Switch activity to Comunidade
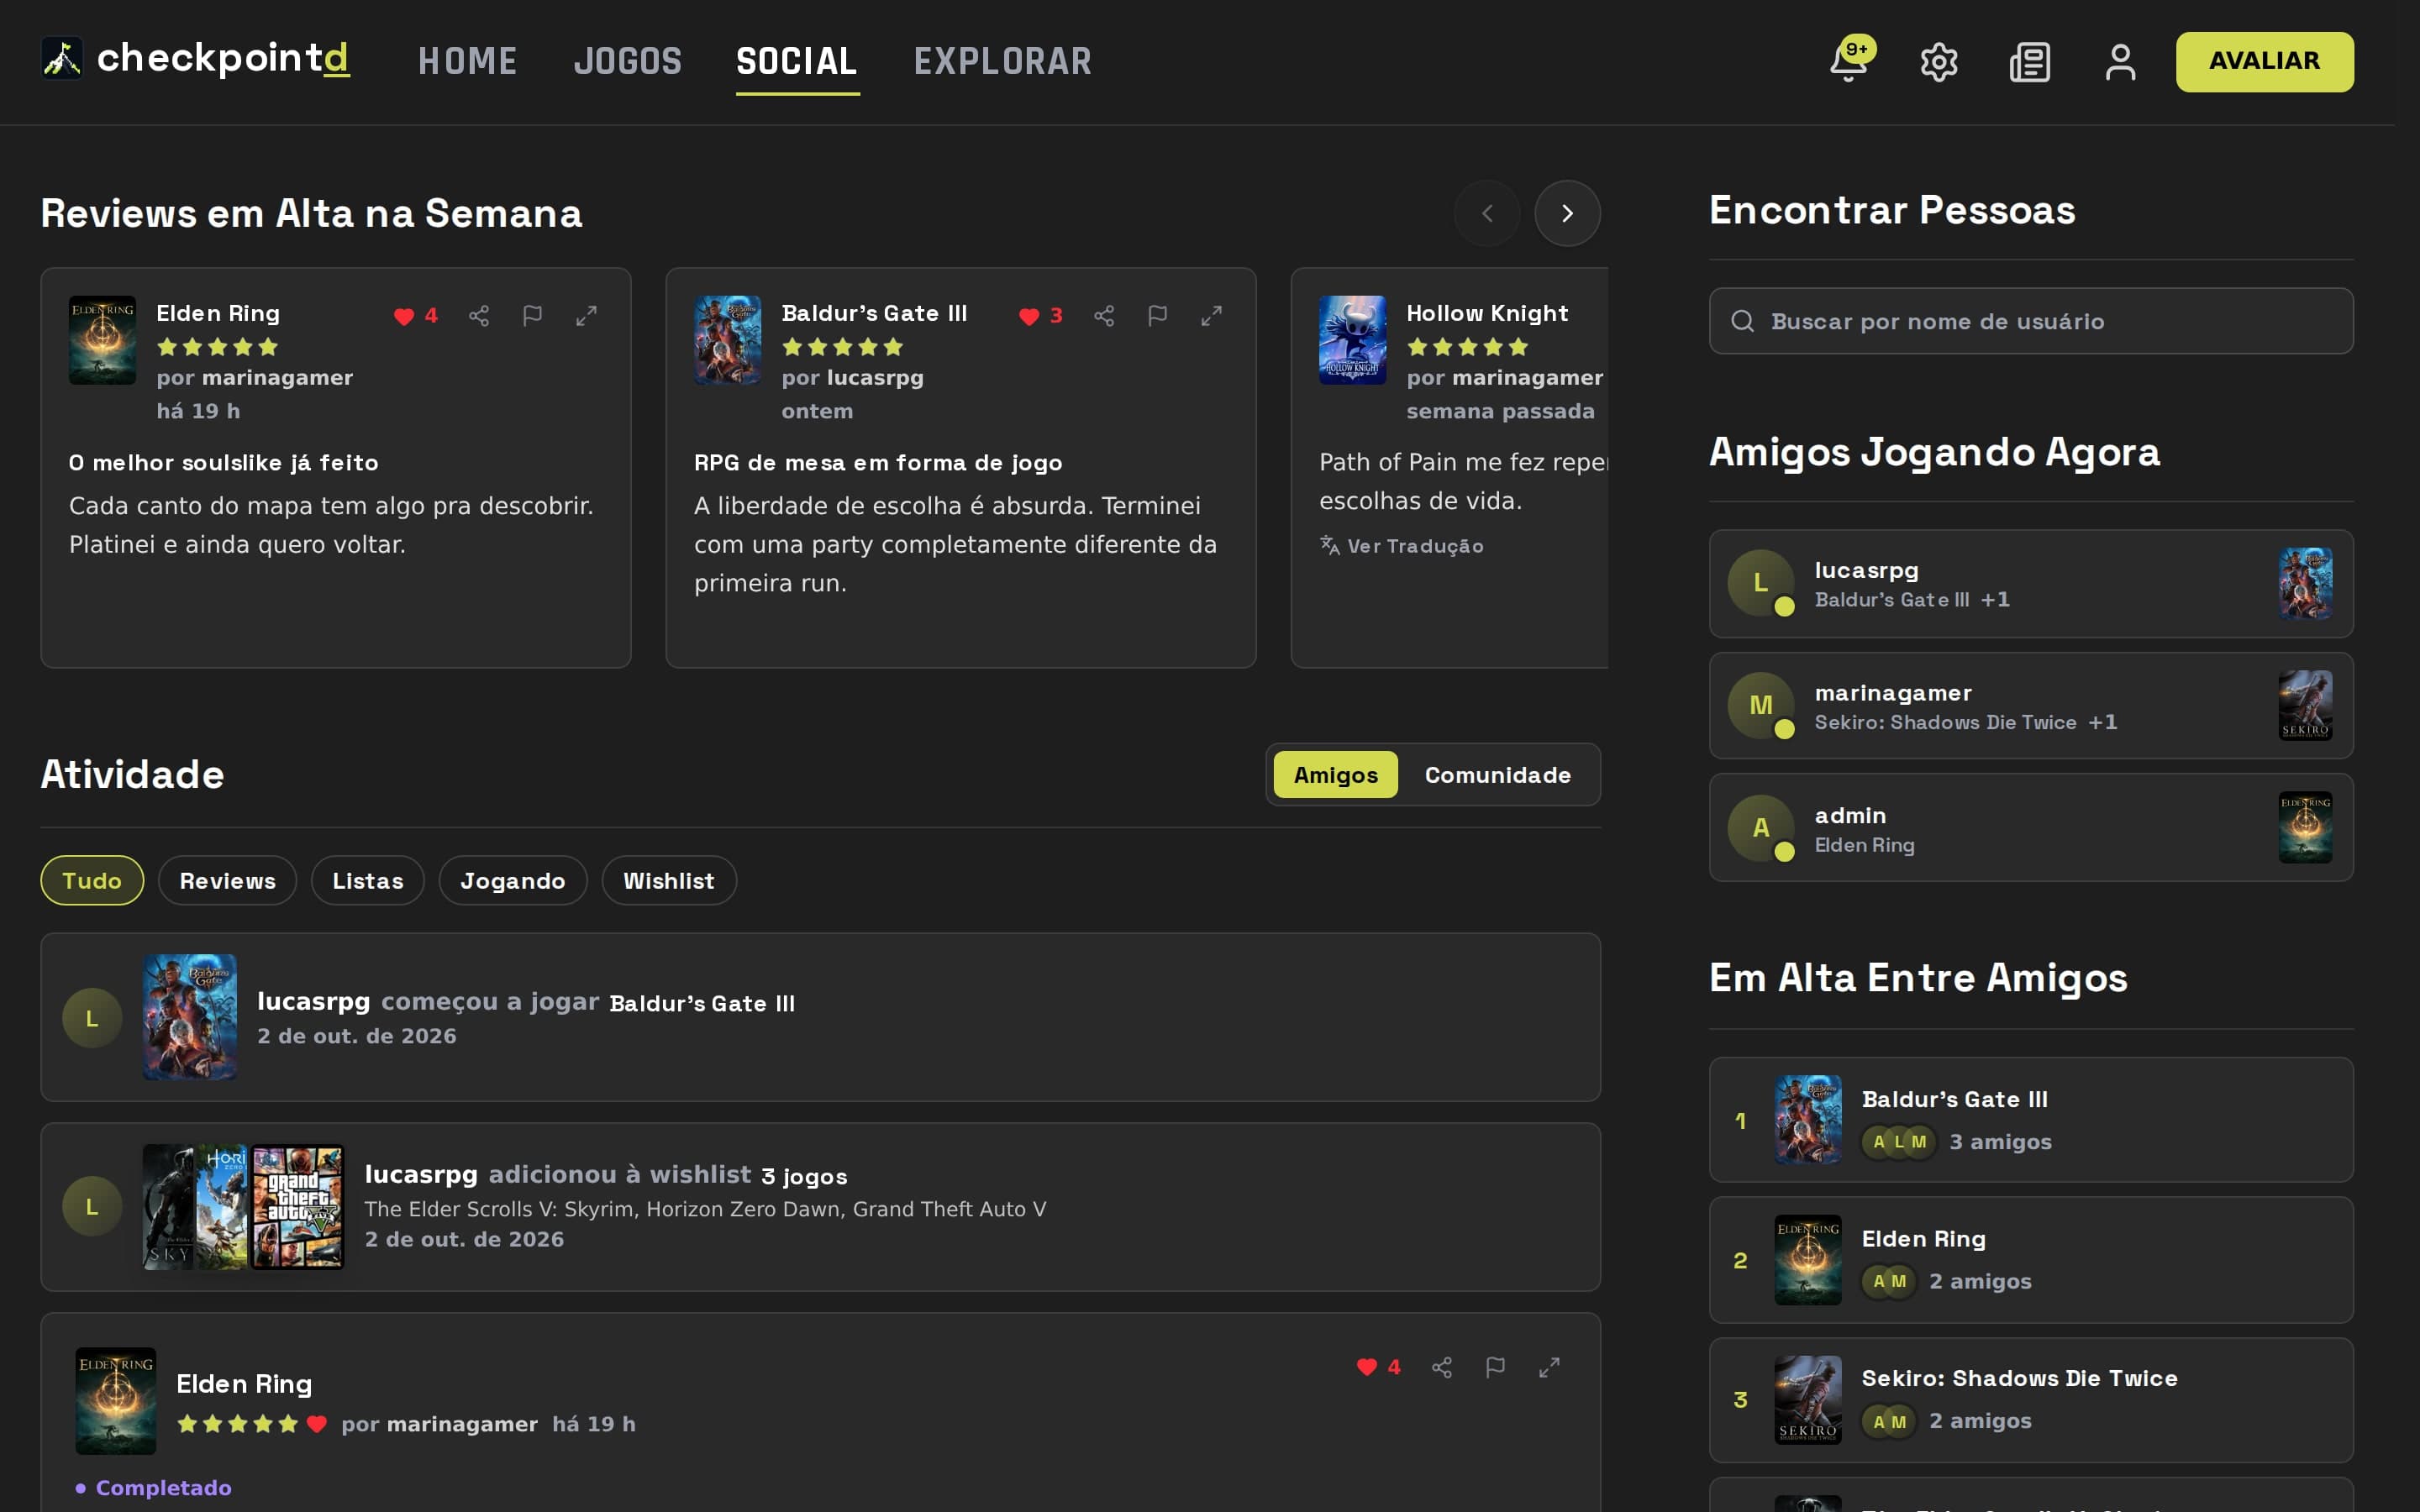 (x=1498, y=775)
